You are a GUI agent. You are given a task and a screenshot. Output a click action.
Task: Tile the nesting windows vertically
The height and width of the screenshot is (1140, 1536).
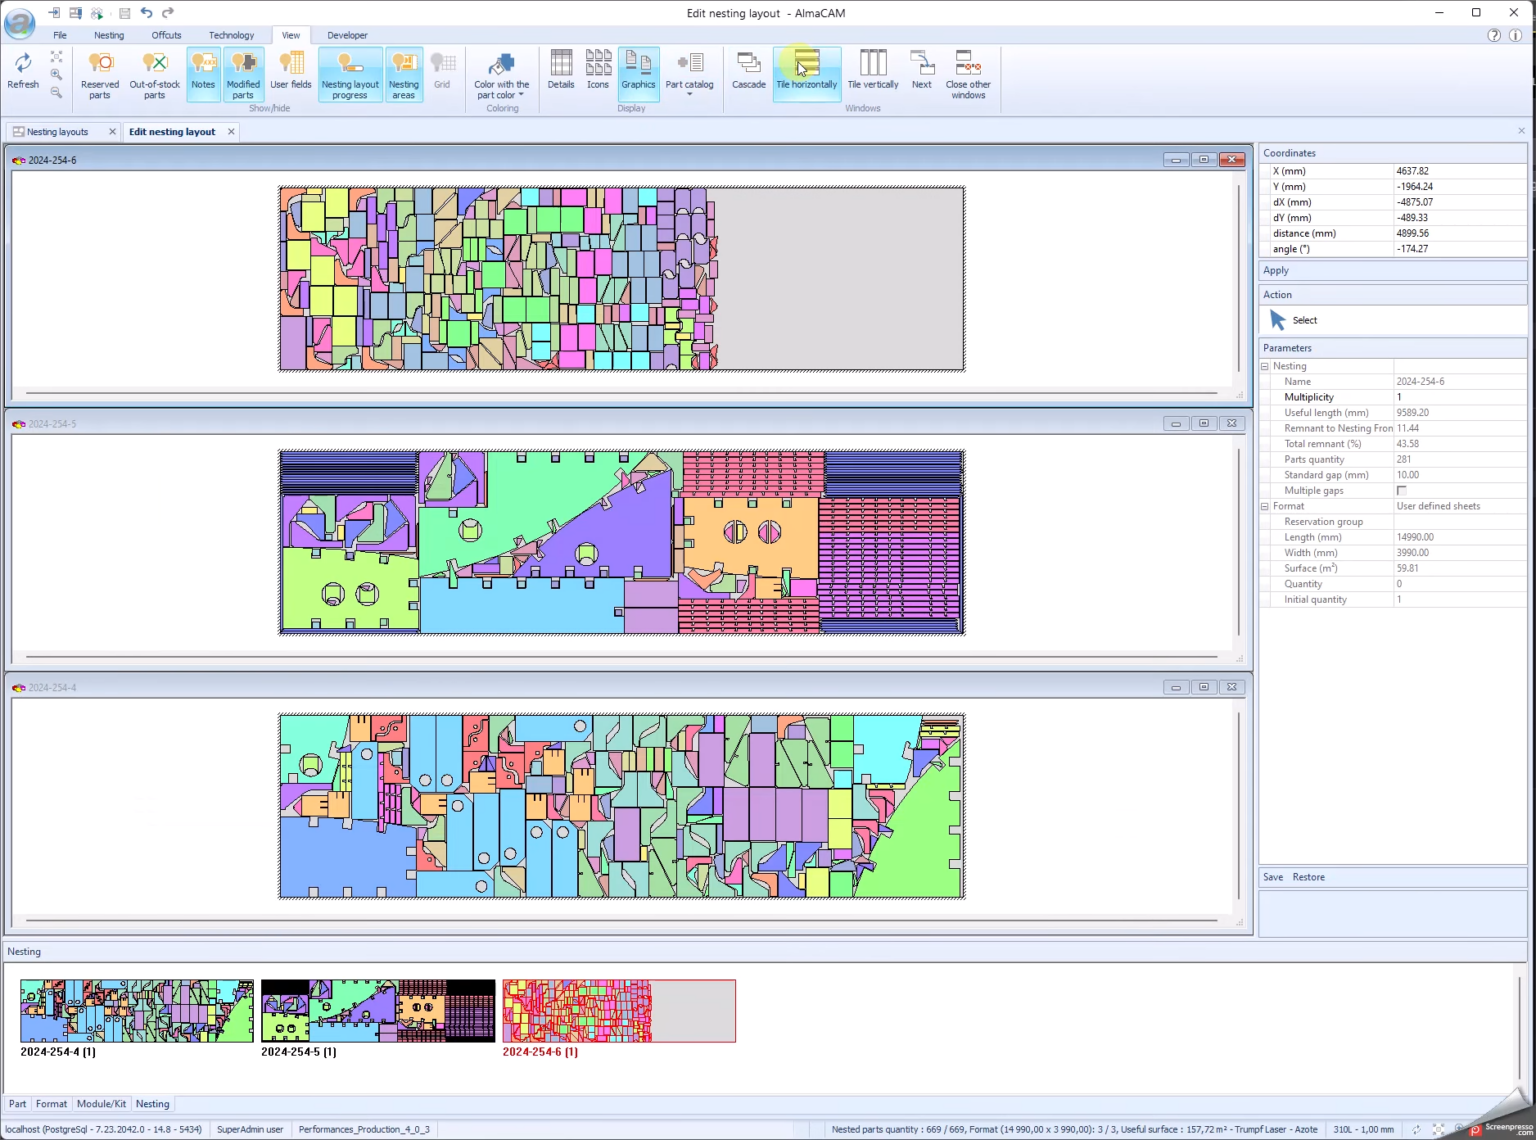[871, 70]
